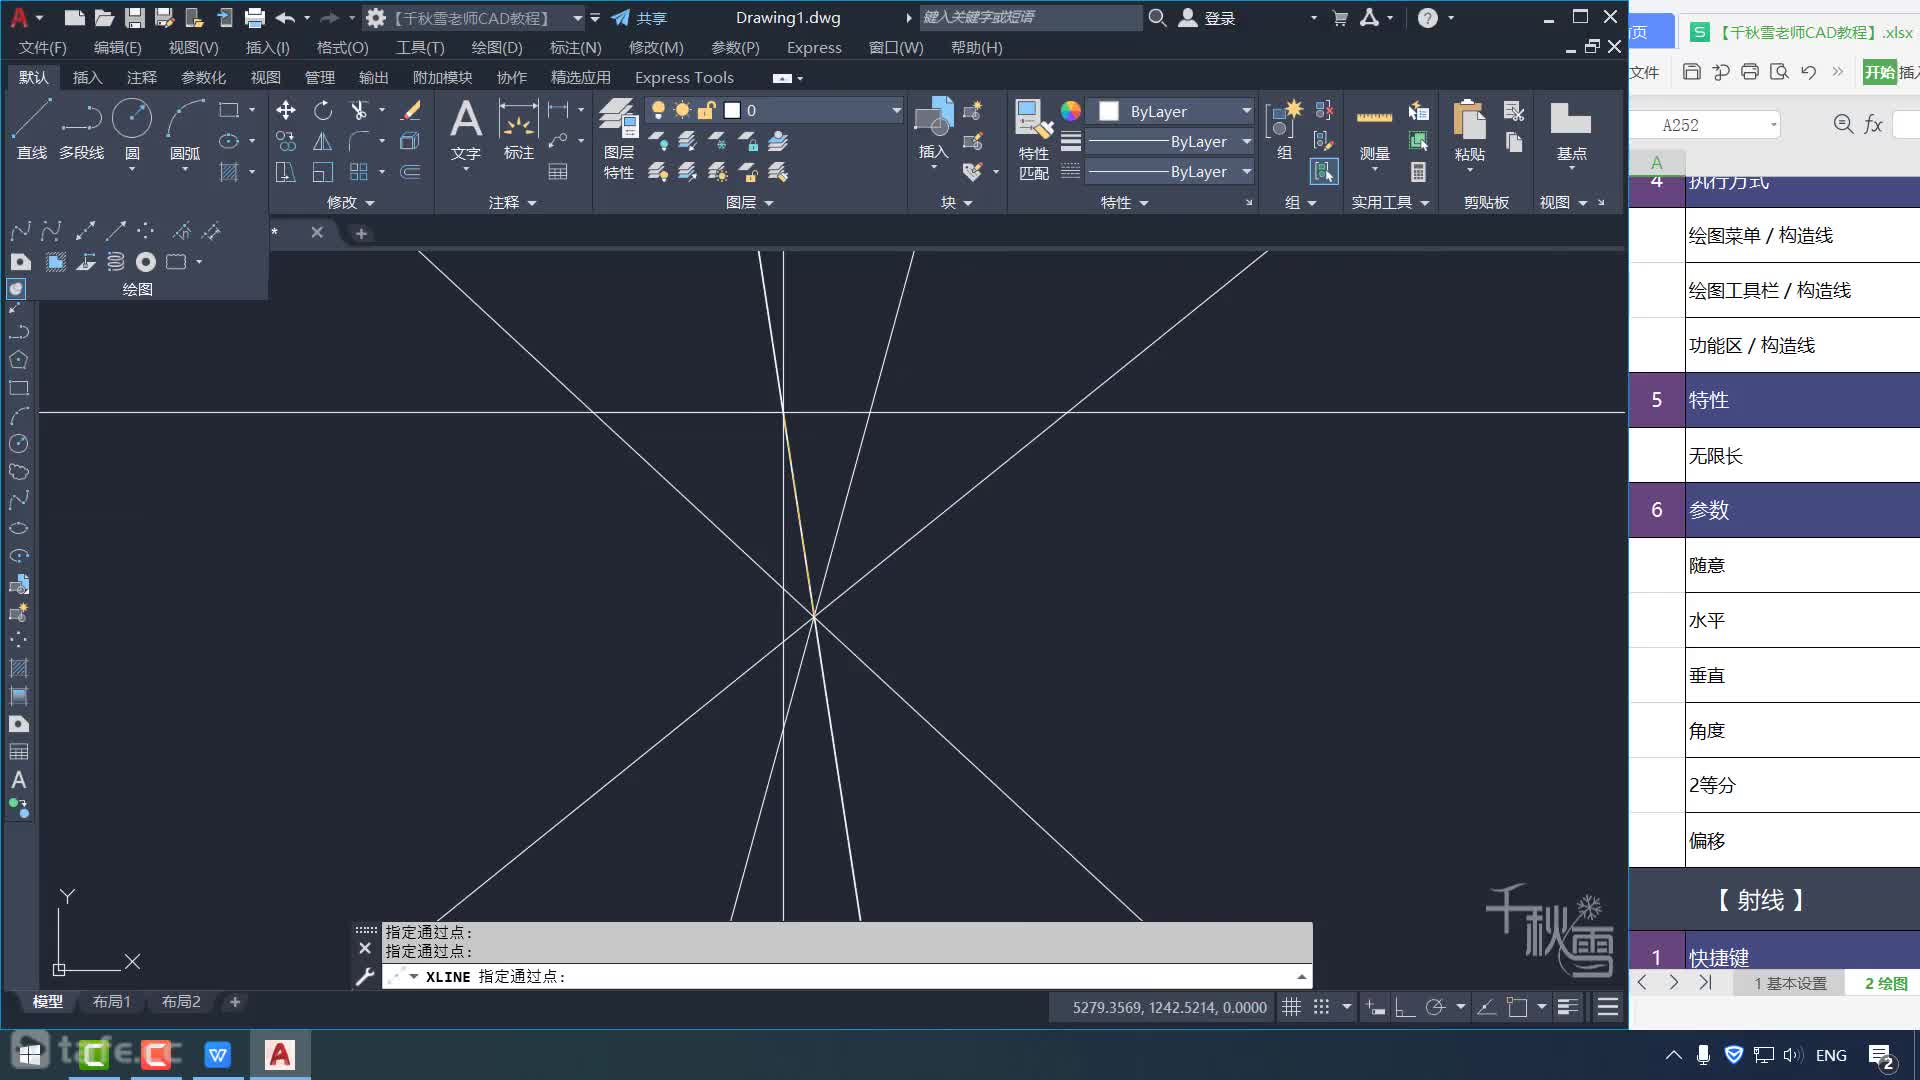The image size is (1920, 1080).
Task: Click the Donut tool icon
Action: (x=146, y=262)
